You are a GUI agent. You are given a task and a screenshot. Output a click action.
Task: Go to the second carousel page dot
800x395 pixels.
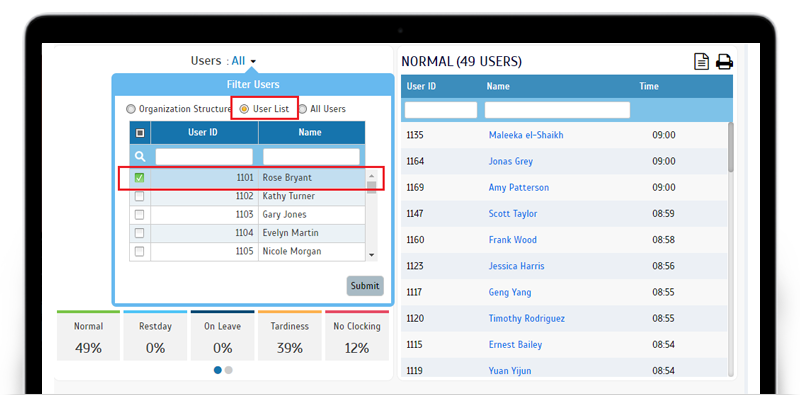(229, 370)
